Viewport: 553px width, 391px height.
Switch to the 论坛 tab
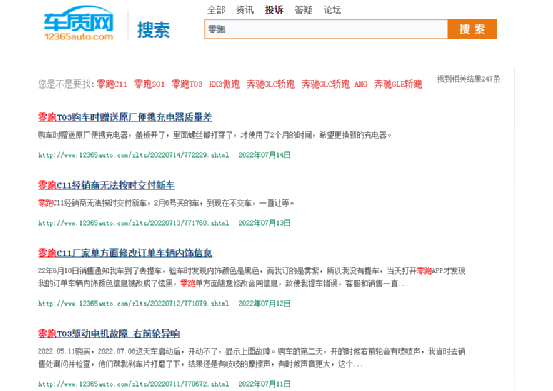coord(332,10)
